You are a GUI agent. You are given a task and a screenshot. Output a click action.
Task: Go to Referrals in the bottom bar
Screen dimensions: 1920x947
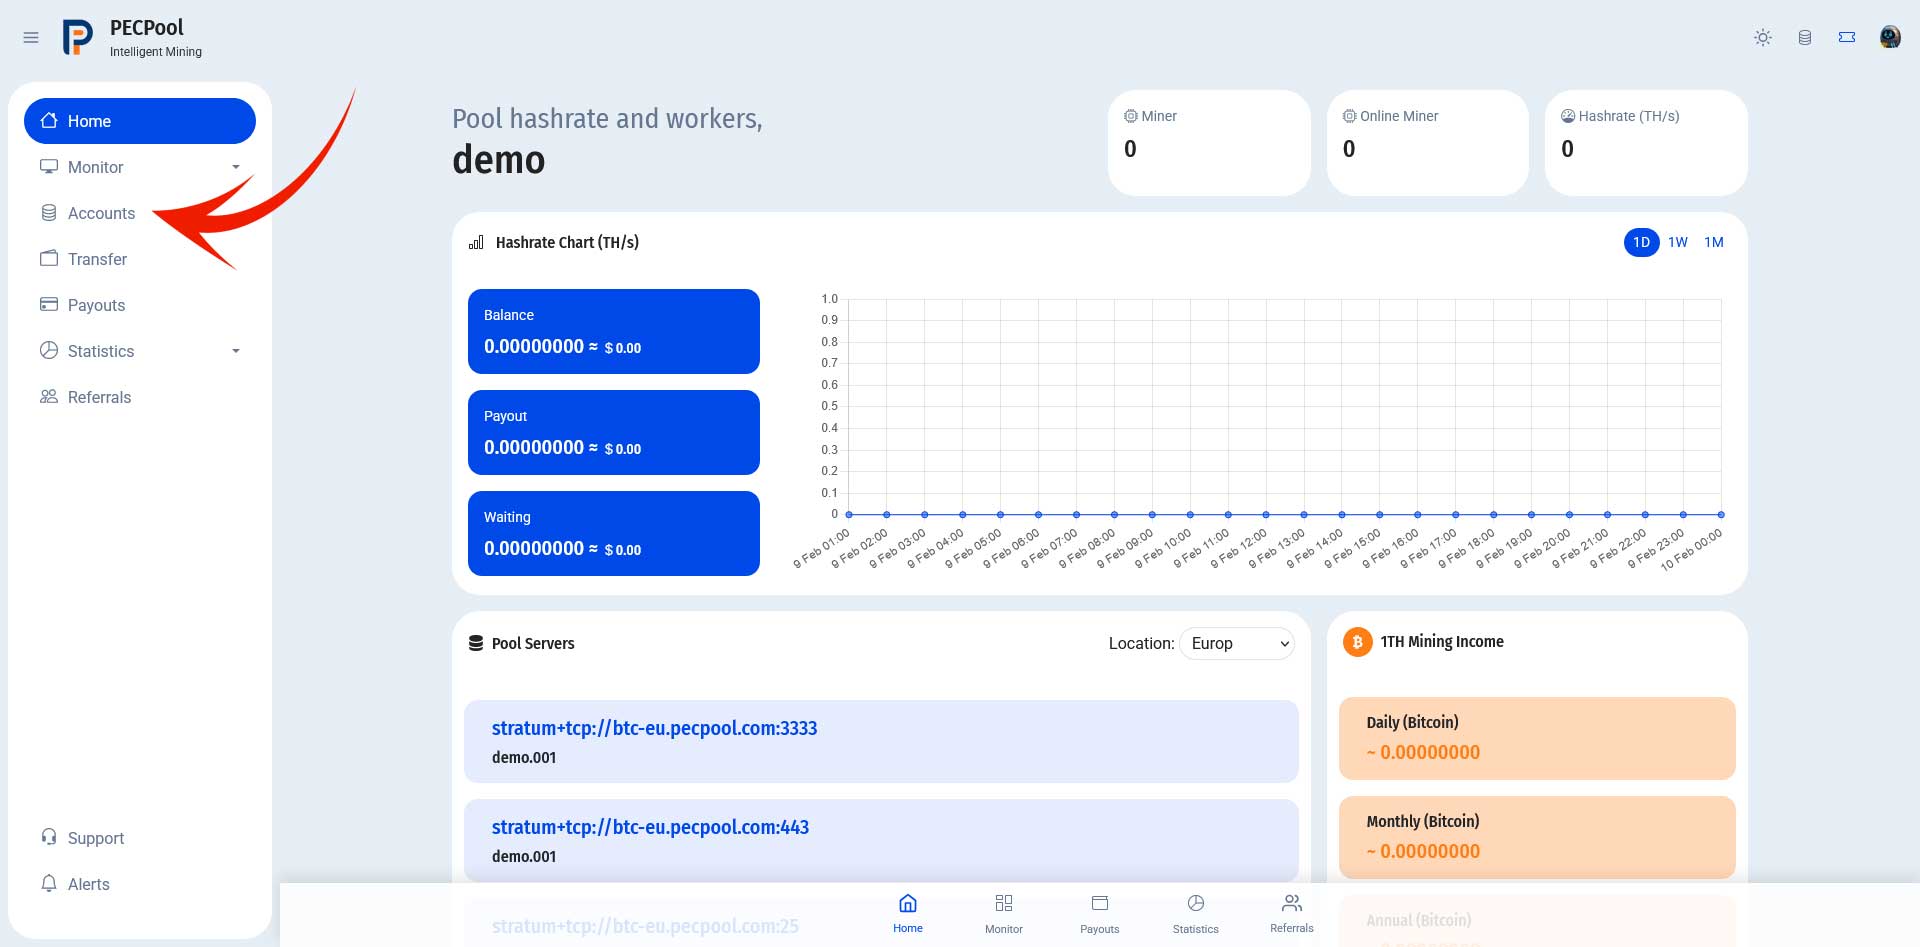tap(1292, 914)
